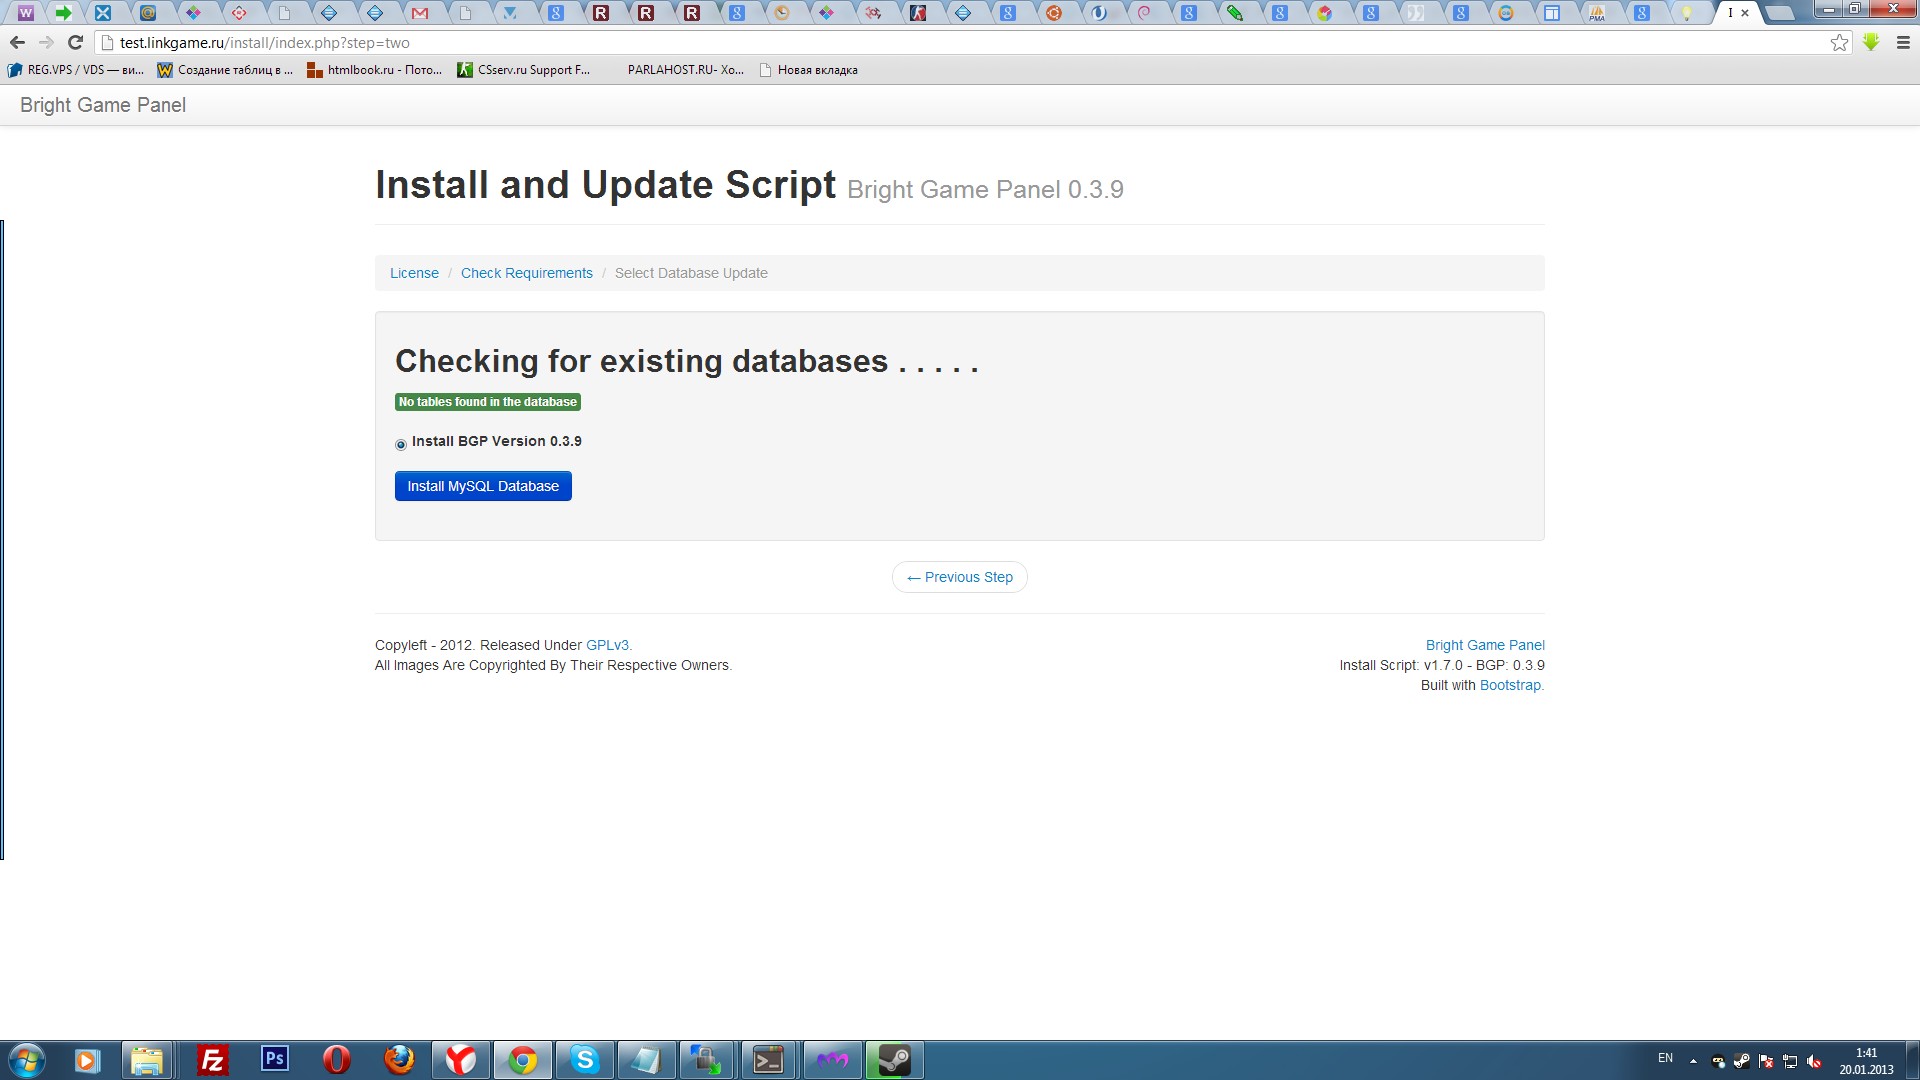Open Yandex browser from the taskbar
This screenshot has width=1920, height=1080.
461,1060
